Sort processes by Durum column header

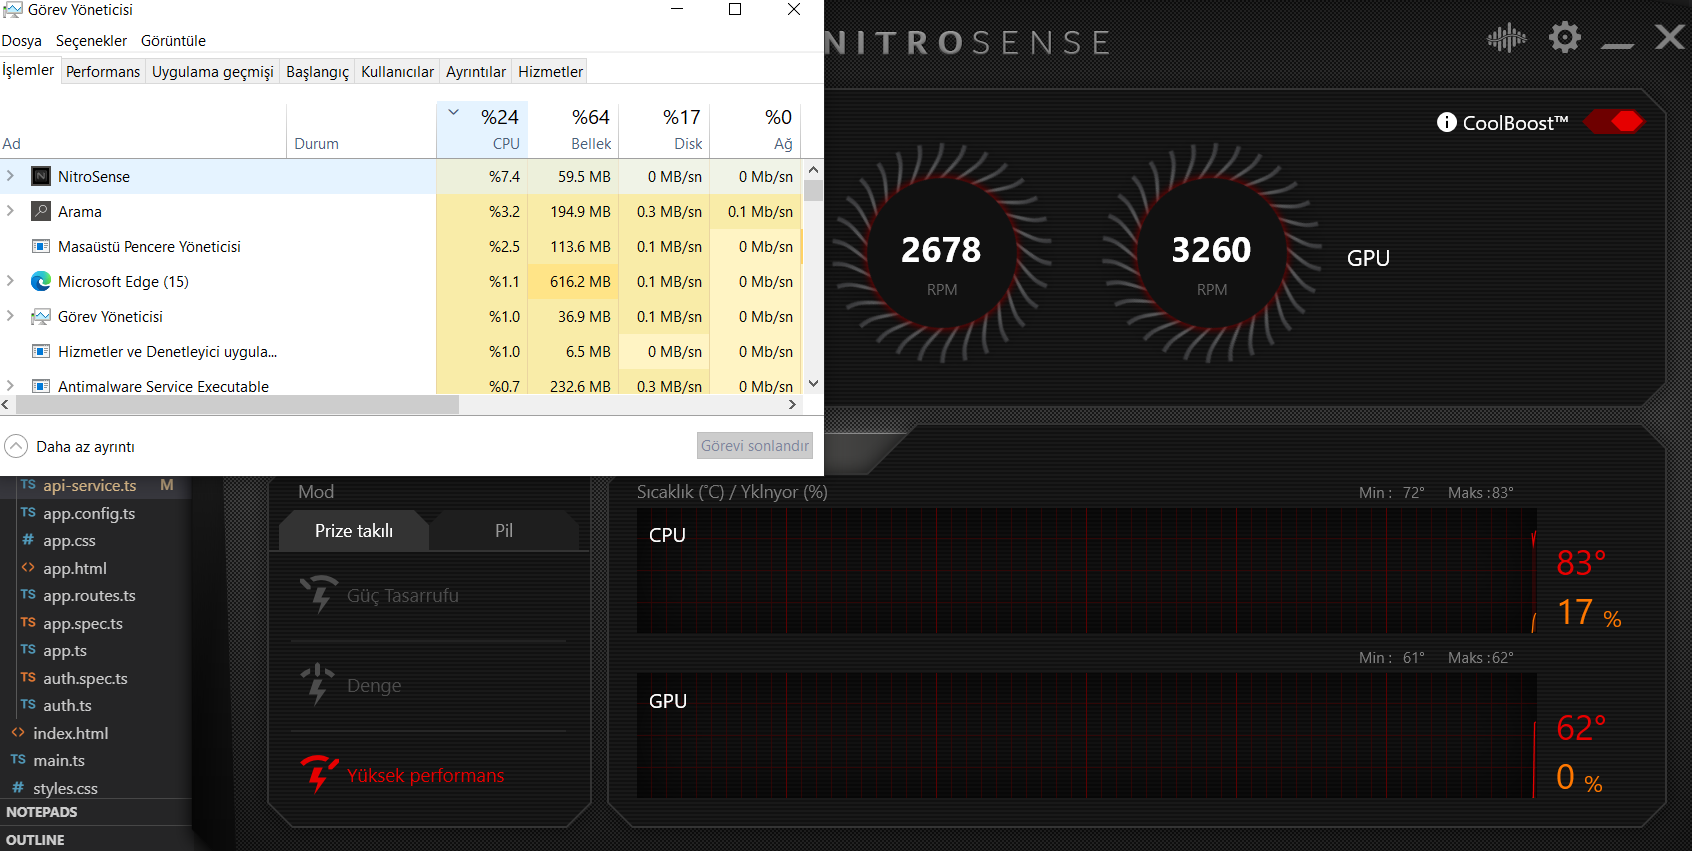click(361, 130)
